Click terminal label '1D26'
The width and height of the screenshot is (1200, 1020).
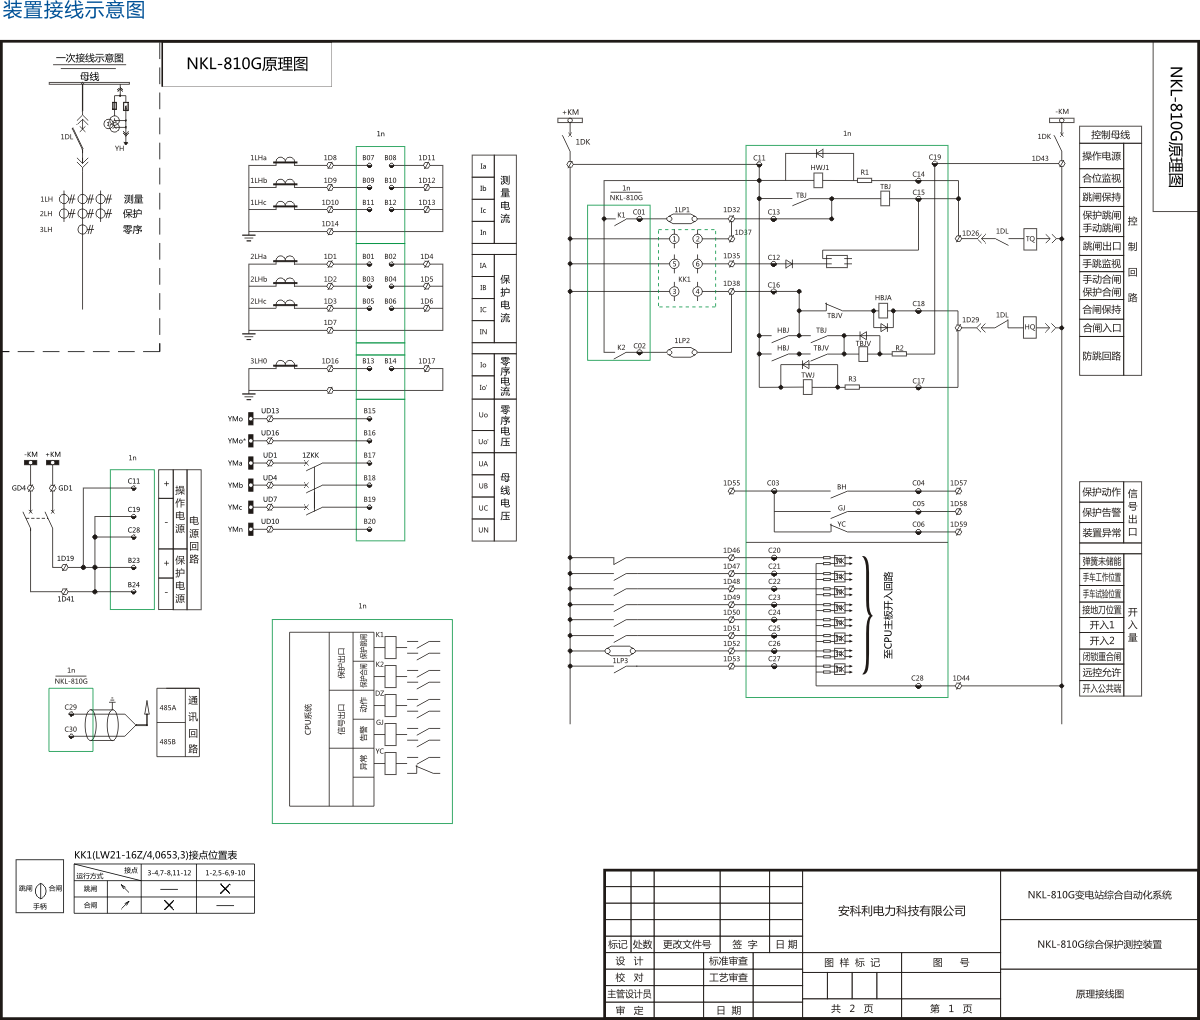971,233
